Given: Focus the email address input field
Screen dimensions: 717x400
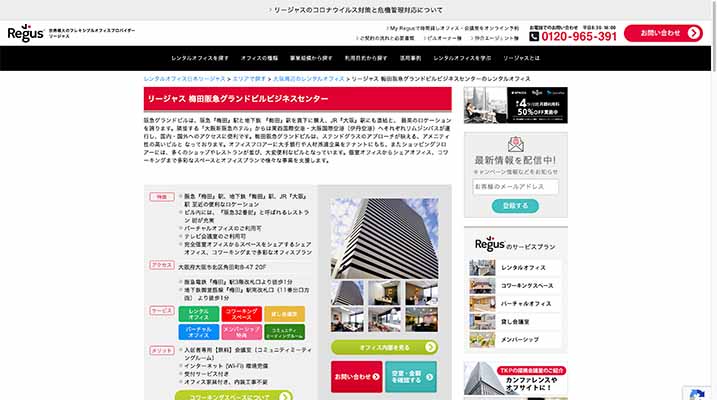Looking at the screenshot, I should (515, 187).
